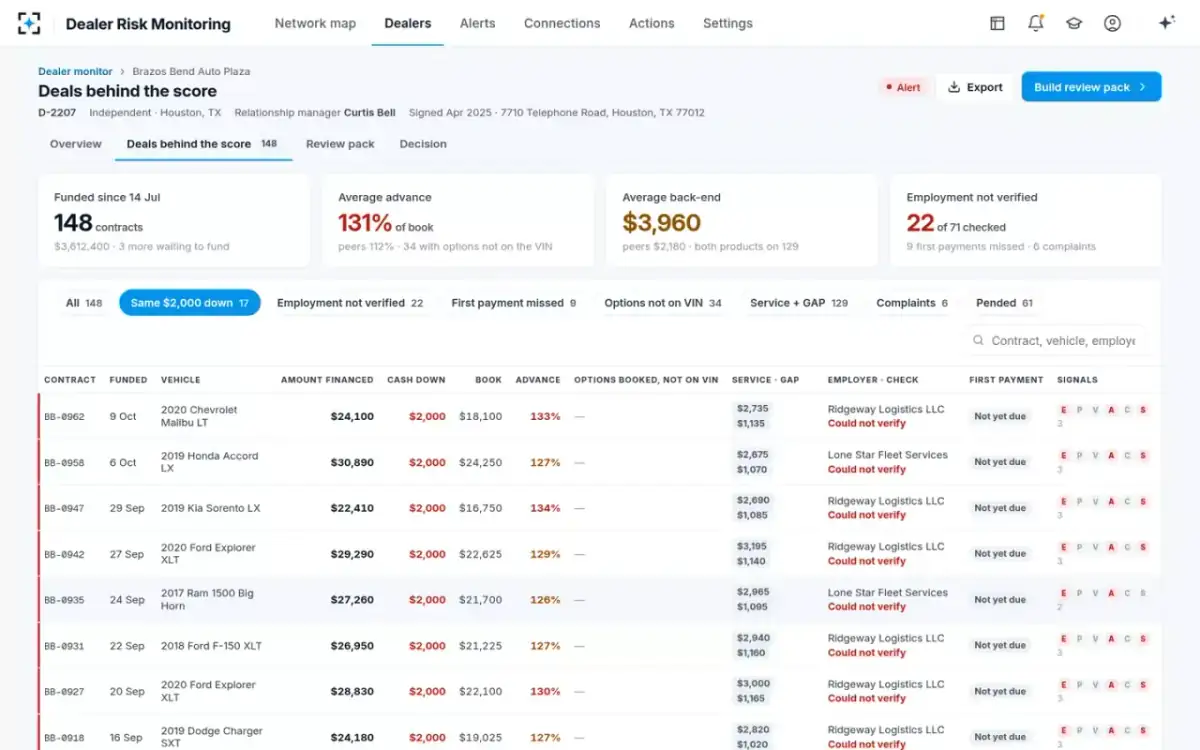Click the Export button

pyautogui.click(x=975, y=87)
